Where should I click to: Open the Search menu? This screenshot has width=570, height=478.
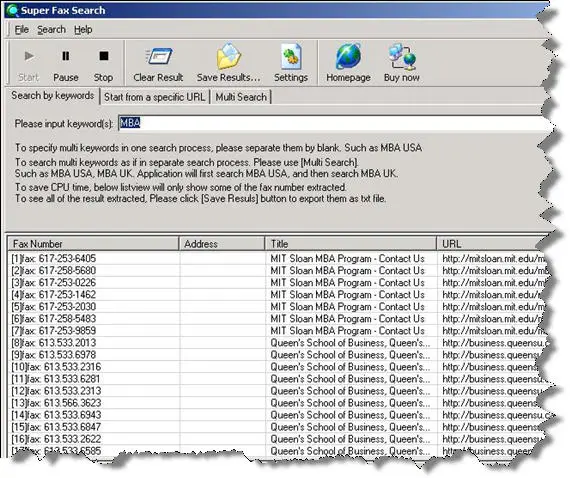[51, 29]
